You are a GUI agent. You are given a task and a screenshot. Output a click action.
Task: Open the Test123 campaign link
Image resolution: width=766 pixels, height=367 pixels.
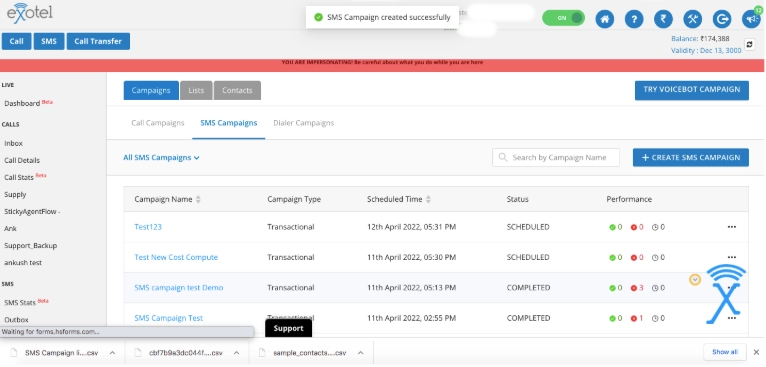coord(148,227)
